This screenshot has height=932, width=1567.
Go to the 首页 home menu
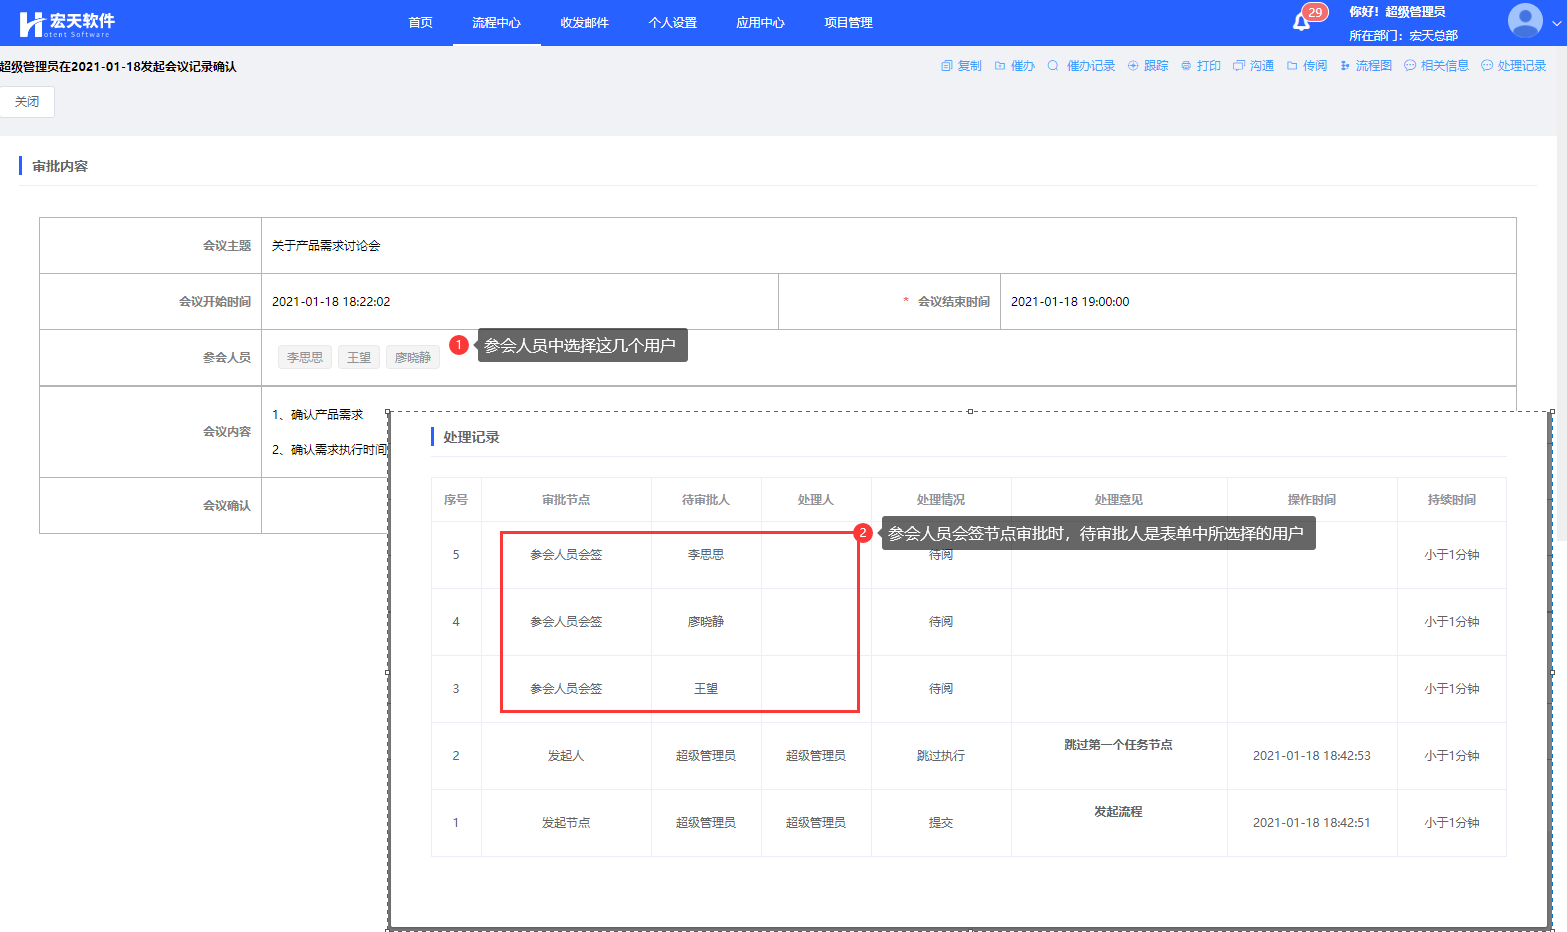pos(420,23)
